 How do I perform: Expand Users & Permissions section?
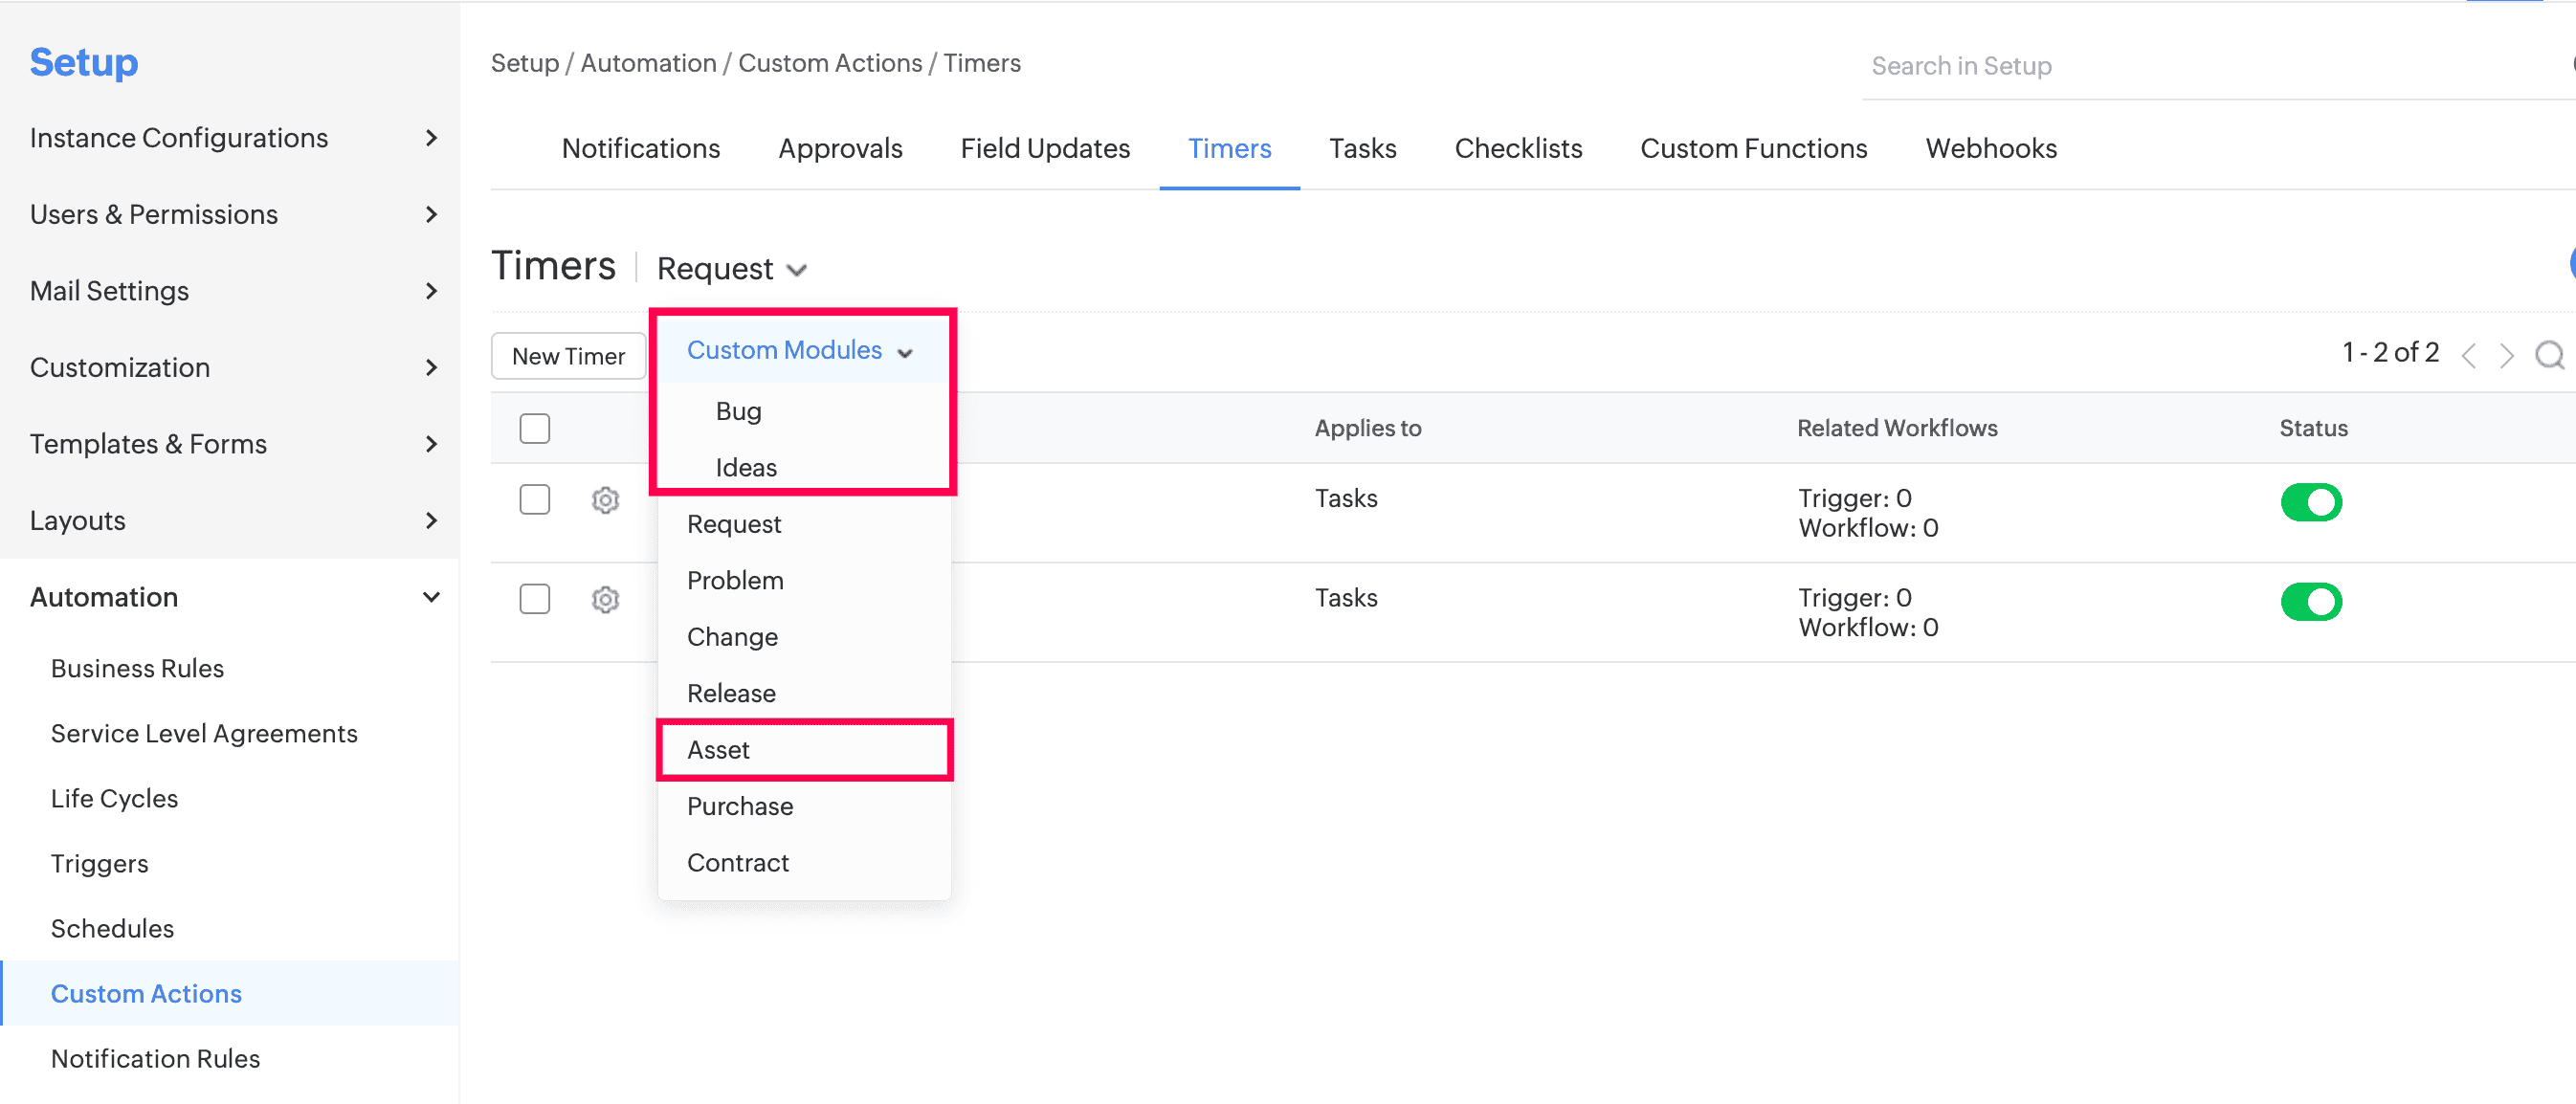tap(230, 215)
